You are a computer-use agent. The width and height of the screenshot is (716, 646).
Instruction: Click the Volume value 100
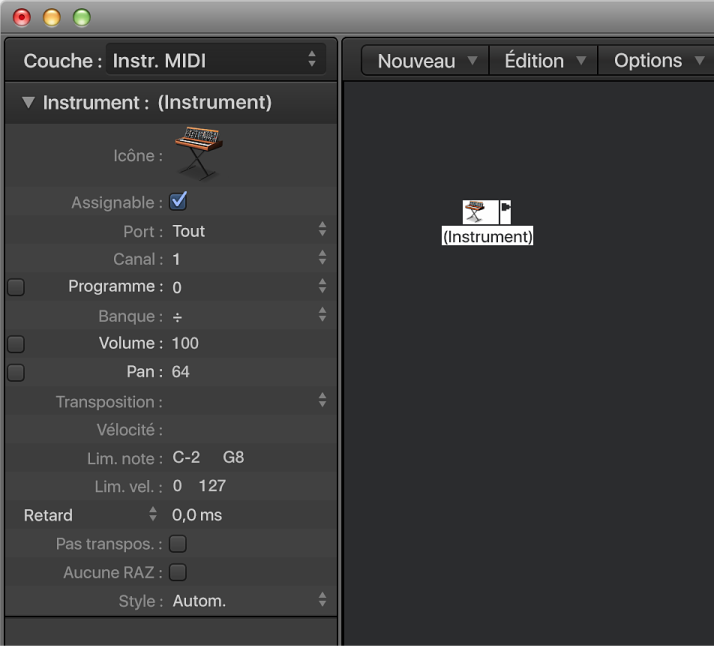185,344
